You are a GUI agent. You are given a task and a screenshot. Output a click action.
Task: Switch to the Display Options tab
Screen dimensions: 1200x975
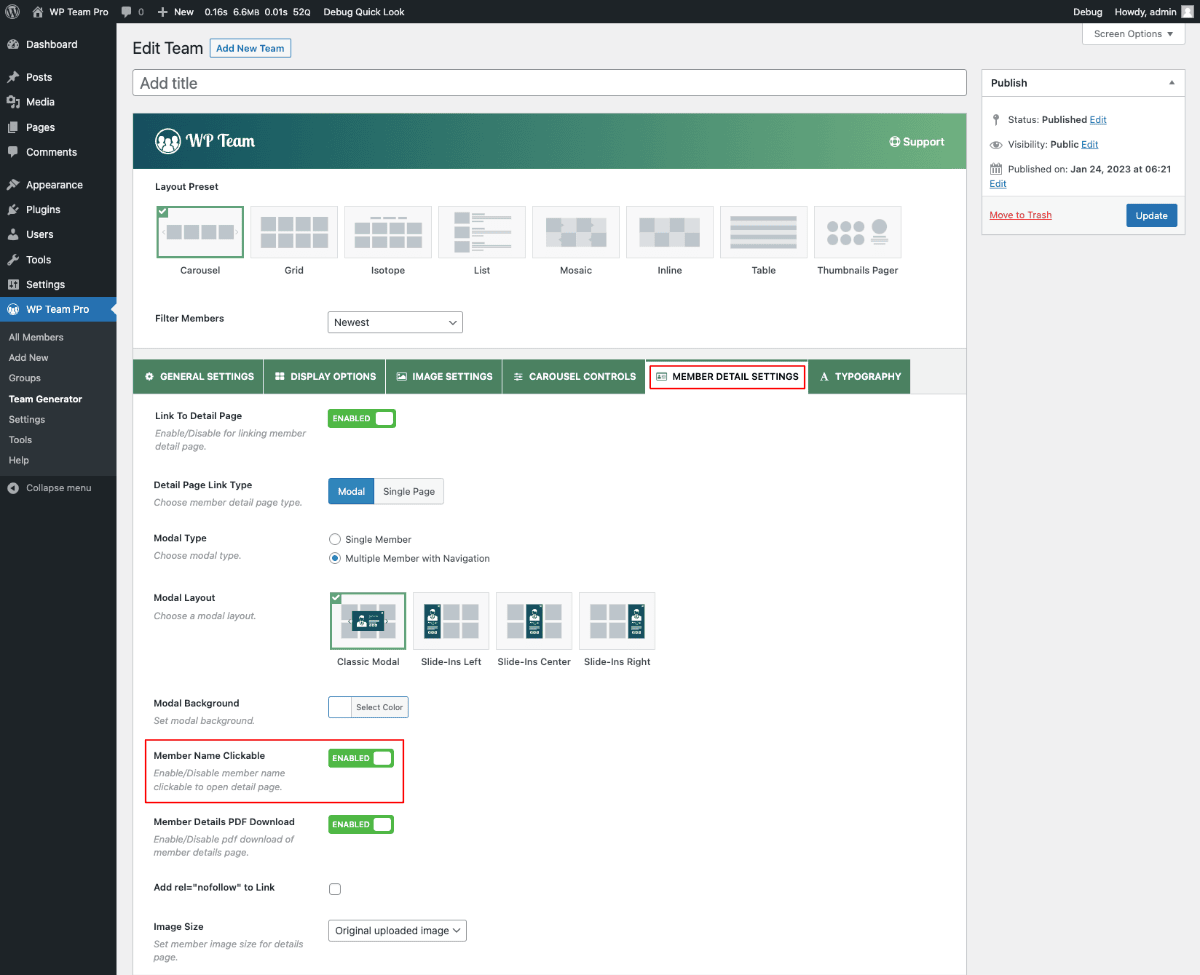pyautogui.click(x=325, y=376)
